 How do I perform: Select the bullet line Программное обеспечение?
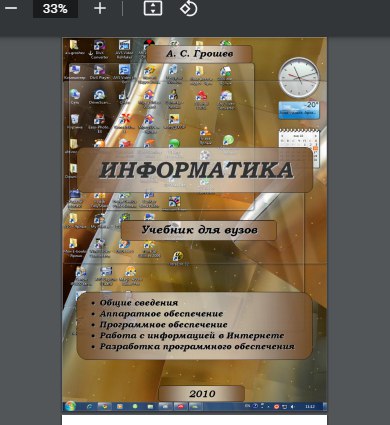(164, 325)
